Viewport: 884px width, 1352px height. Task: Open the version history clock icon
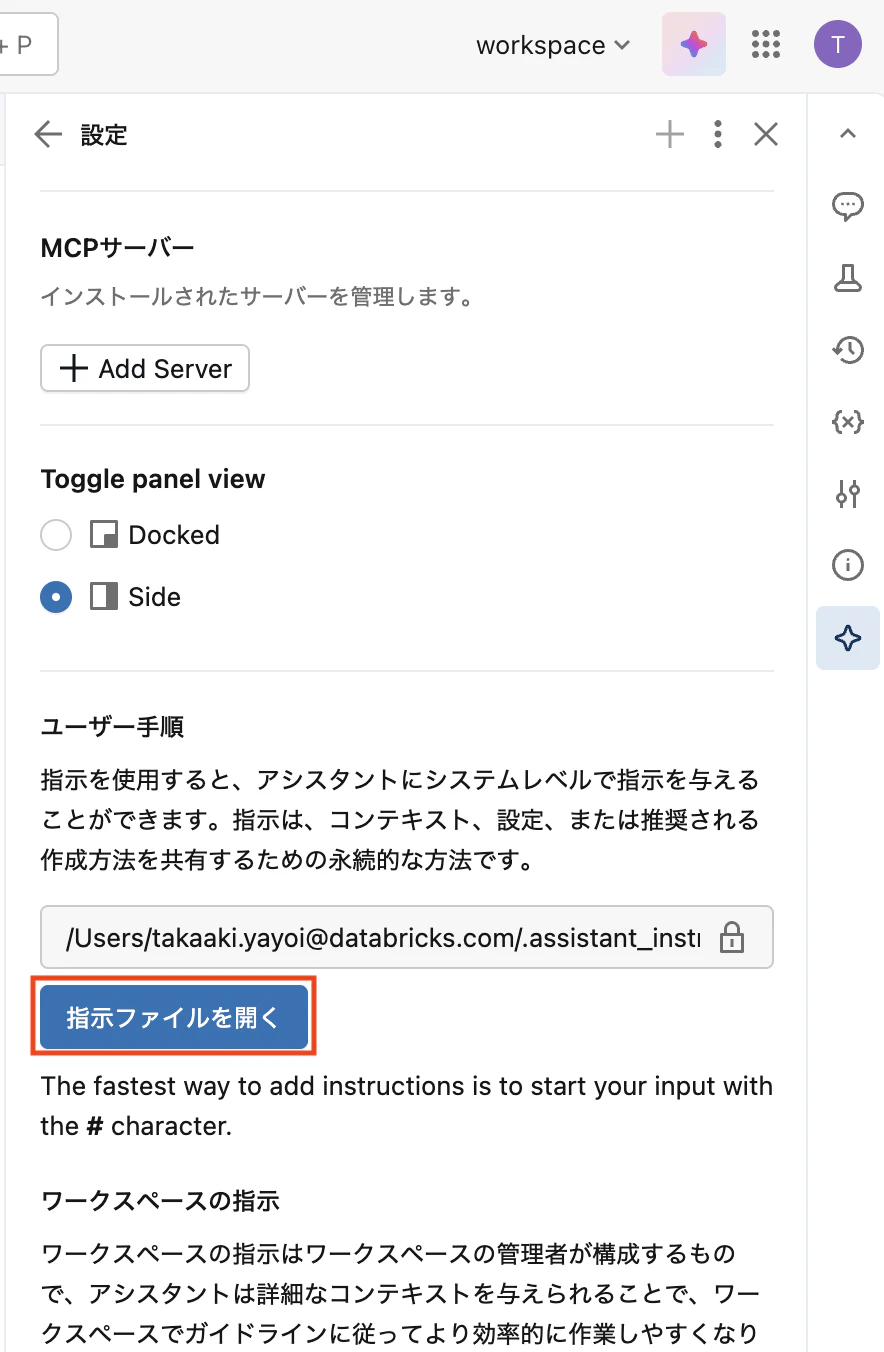847,350
